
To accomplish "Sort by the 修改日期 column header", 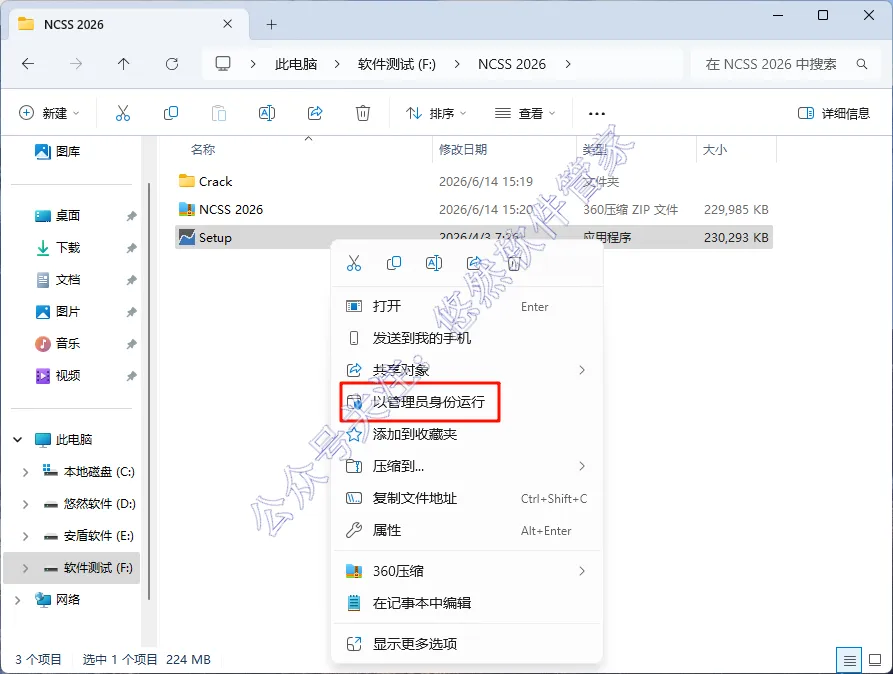I will pos(463,149).
